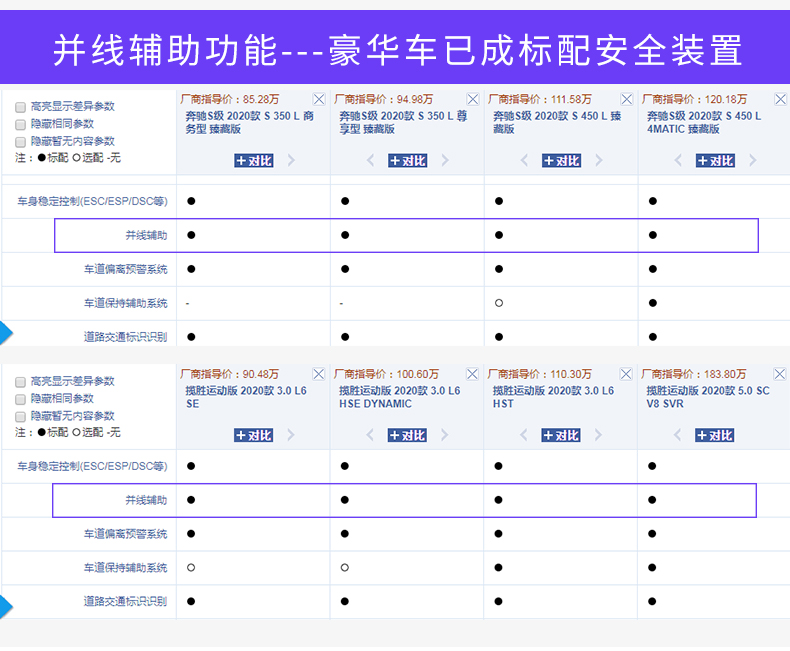Remove 揽胜运动版 3.0 L6 HSE DYNAMIC column
Image resolution: width=790 pixels, height=651 pixels.
point(473,374)
